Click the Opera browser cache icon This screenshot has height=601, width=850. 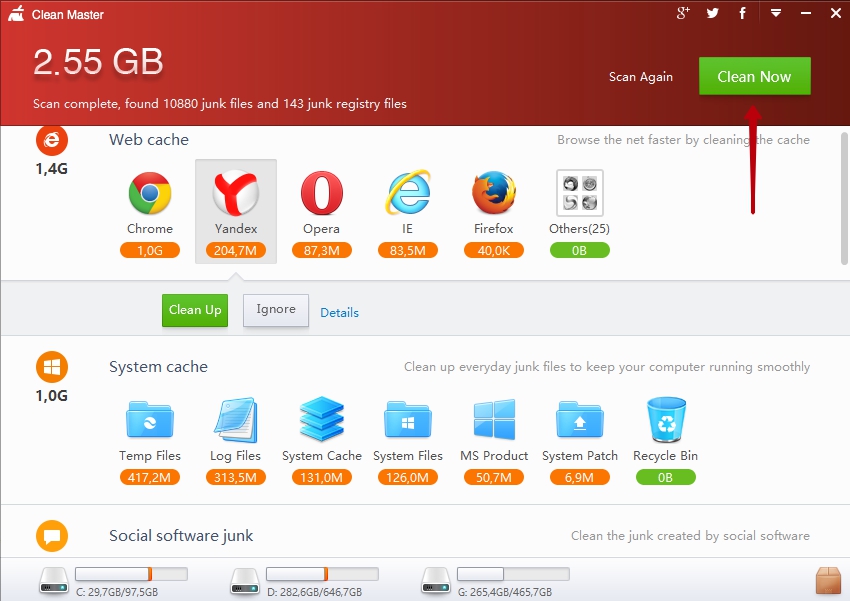coord(321,194)
